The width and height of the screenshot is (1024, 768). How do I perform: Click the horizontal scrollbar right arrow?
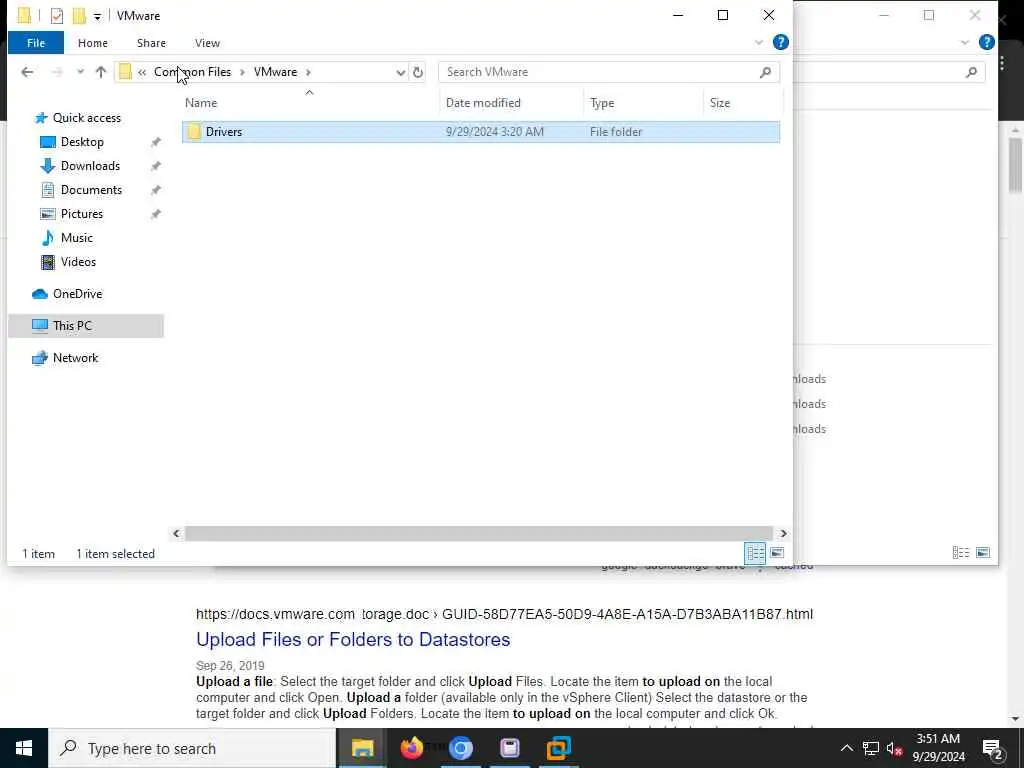(783, 534)
